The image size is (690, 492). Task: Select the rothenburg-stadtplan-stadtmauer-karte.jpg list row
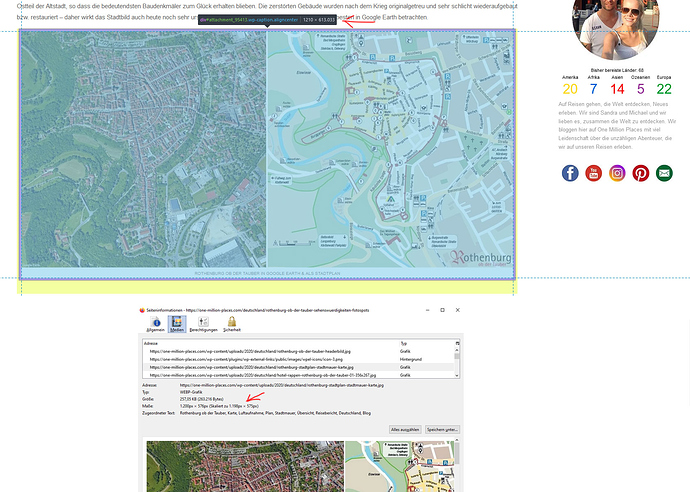pos(298,367)
